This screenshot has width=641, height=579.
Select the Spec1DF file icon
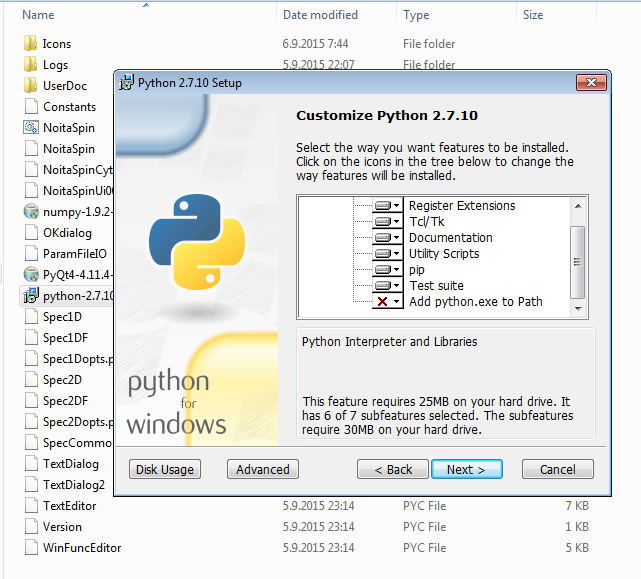[x=31, y=337]
